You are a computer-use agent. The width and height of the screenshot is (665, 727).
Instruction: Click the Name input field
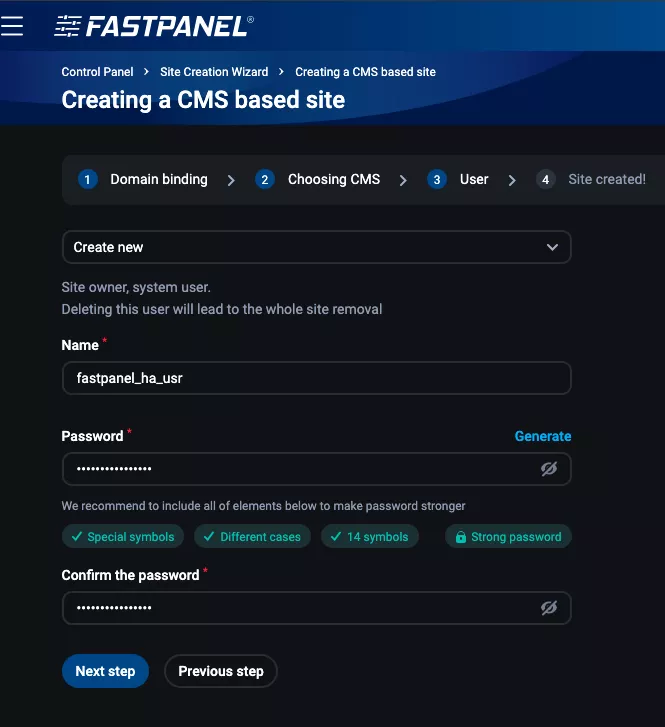[x=316, y=378]
